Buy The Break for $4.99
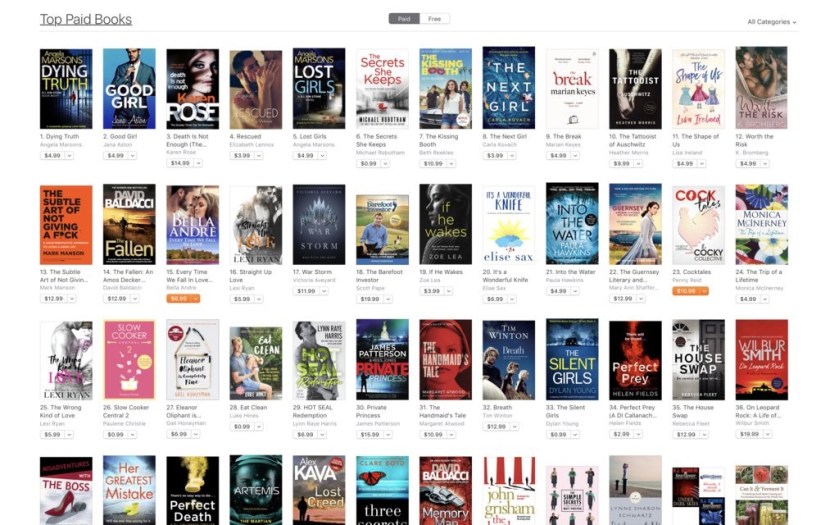The width and height of the screenshot is (839, 525). click(x=558, y=156)
